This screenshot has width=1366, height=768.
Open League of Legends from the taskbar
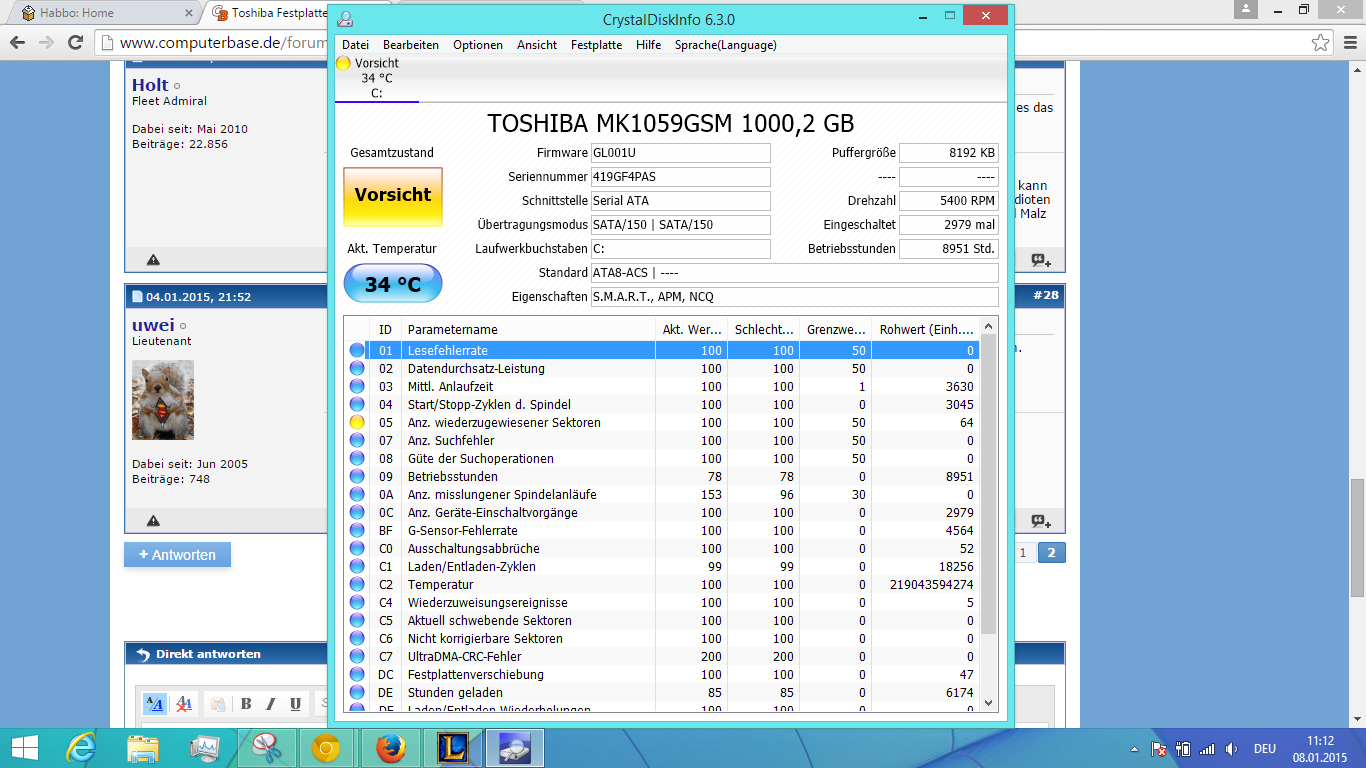click(x=452, y=748)
